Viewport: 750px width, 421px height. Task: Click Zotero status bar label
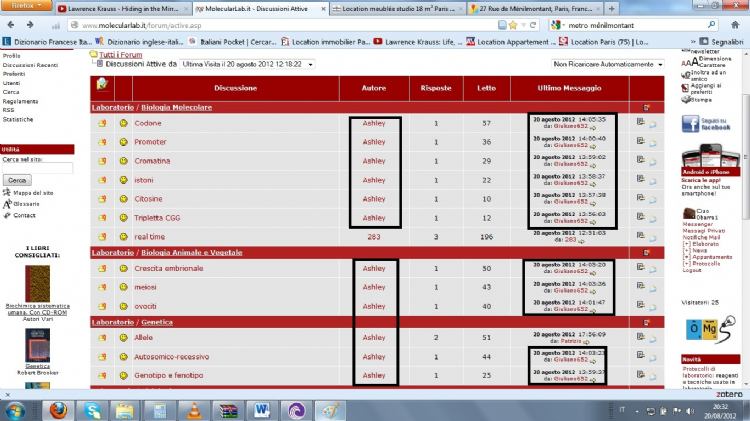(729, 394)
